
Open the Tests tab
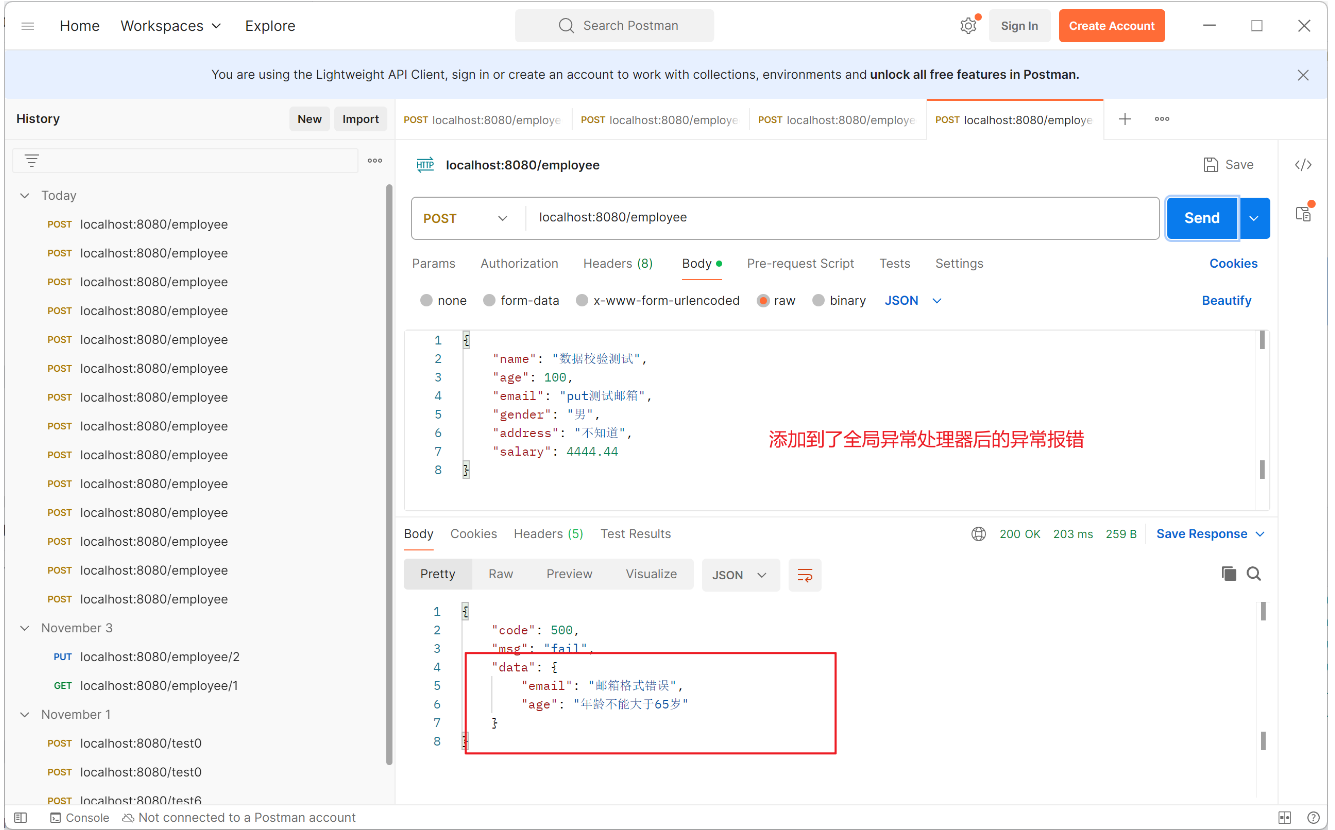895,264
